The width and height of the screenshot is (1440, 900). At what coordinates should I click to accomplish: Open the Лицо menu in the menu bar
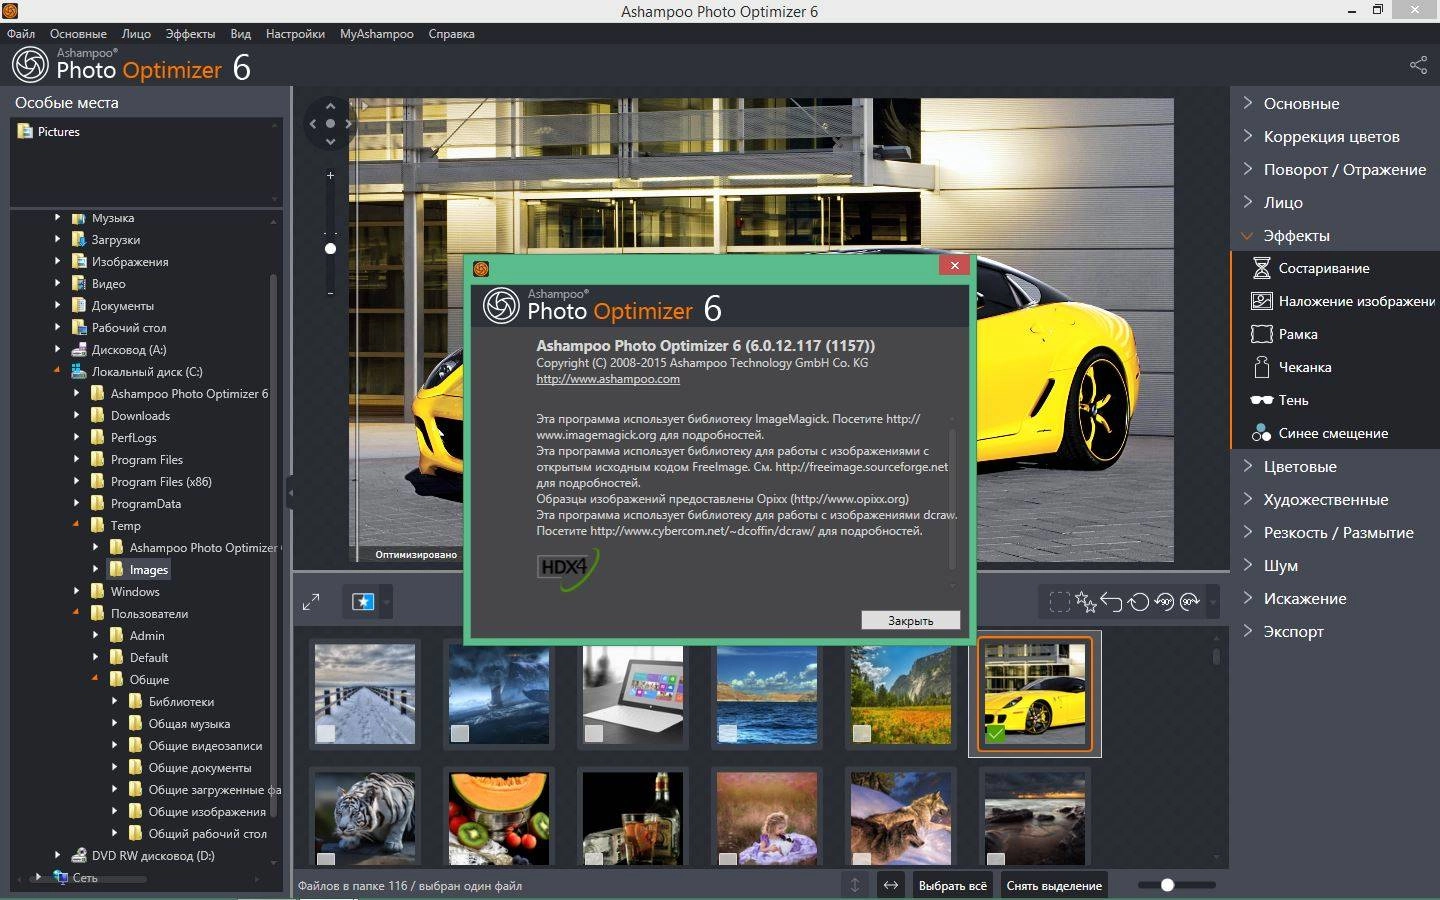coord(136,34)
